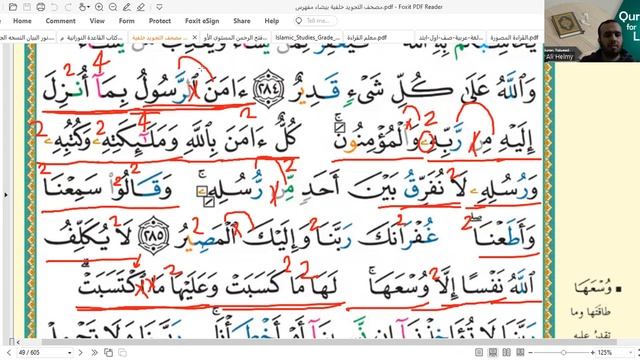
Task: Click the previous view icon in status bar
Action: pyautogui.click(x=108, y=352)
